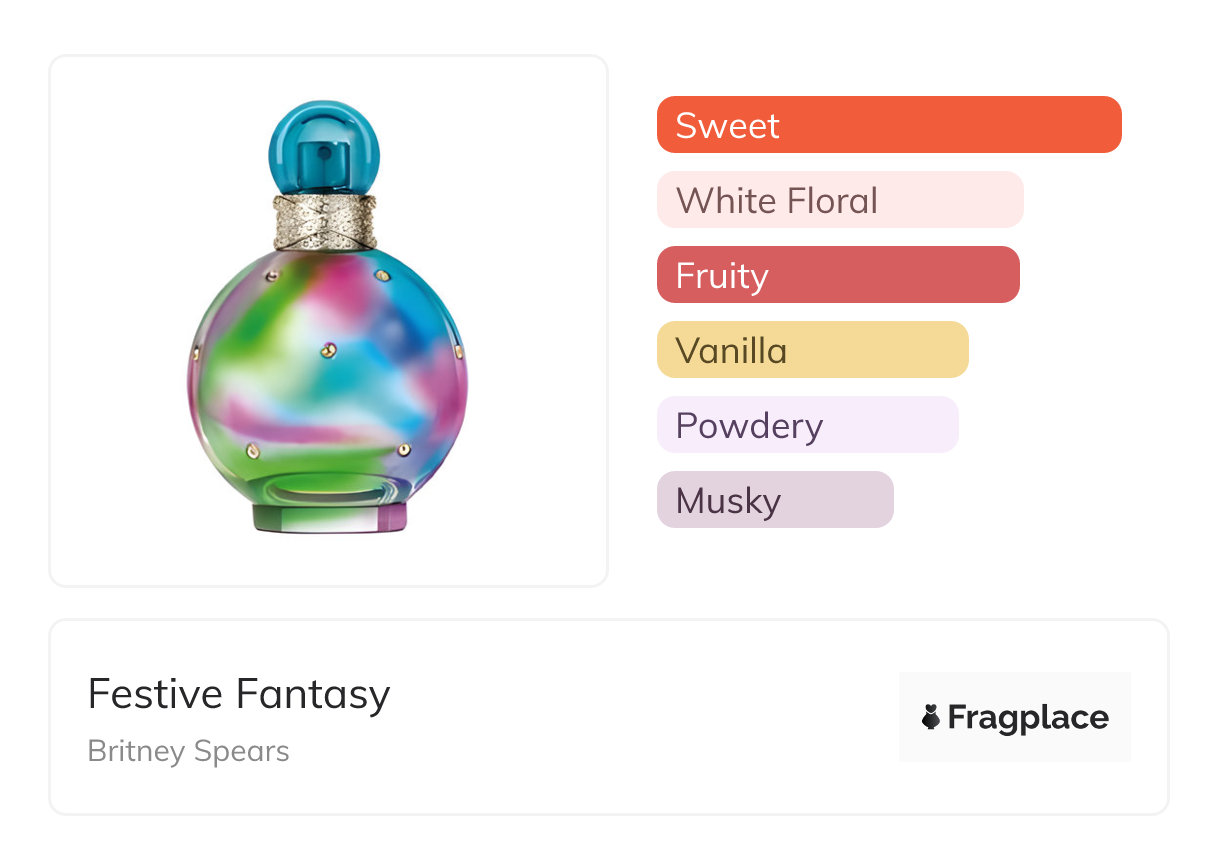Viewport: 1218px width, 864px height.
Task: Click the bottle's purple-green pedestal base
Action: pyautogui.click(x=329, y=516)
